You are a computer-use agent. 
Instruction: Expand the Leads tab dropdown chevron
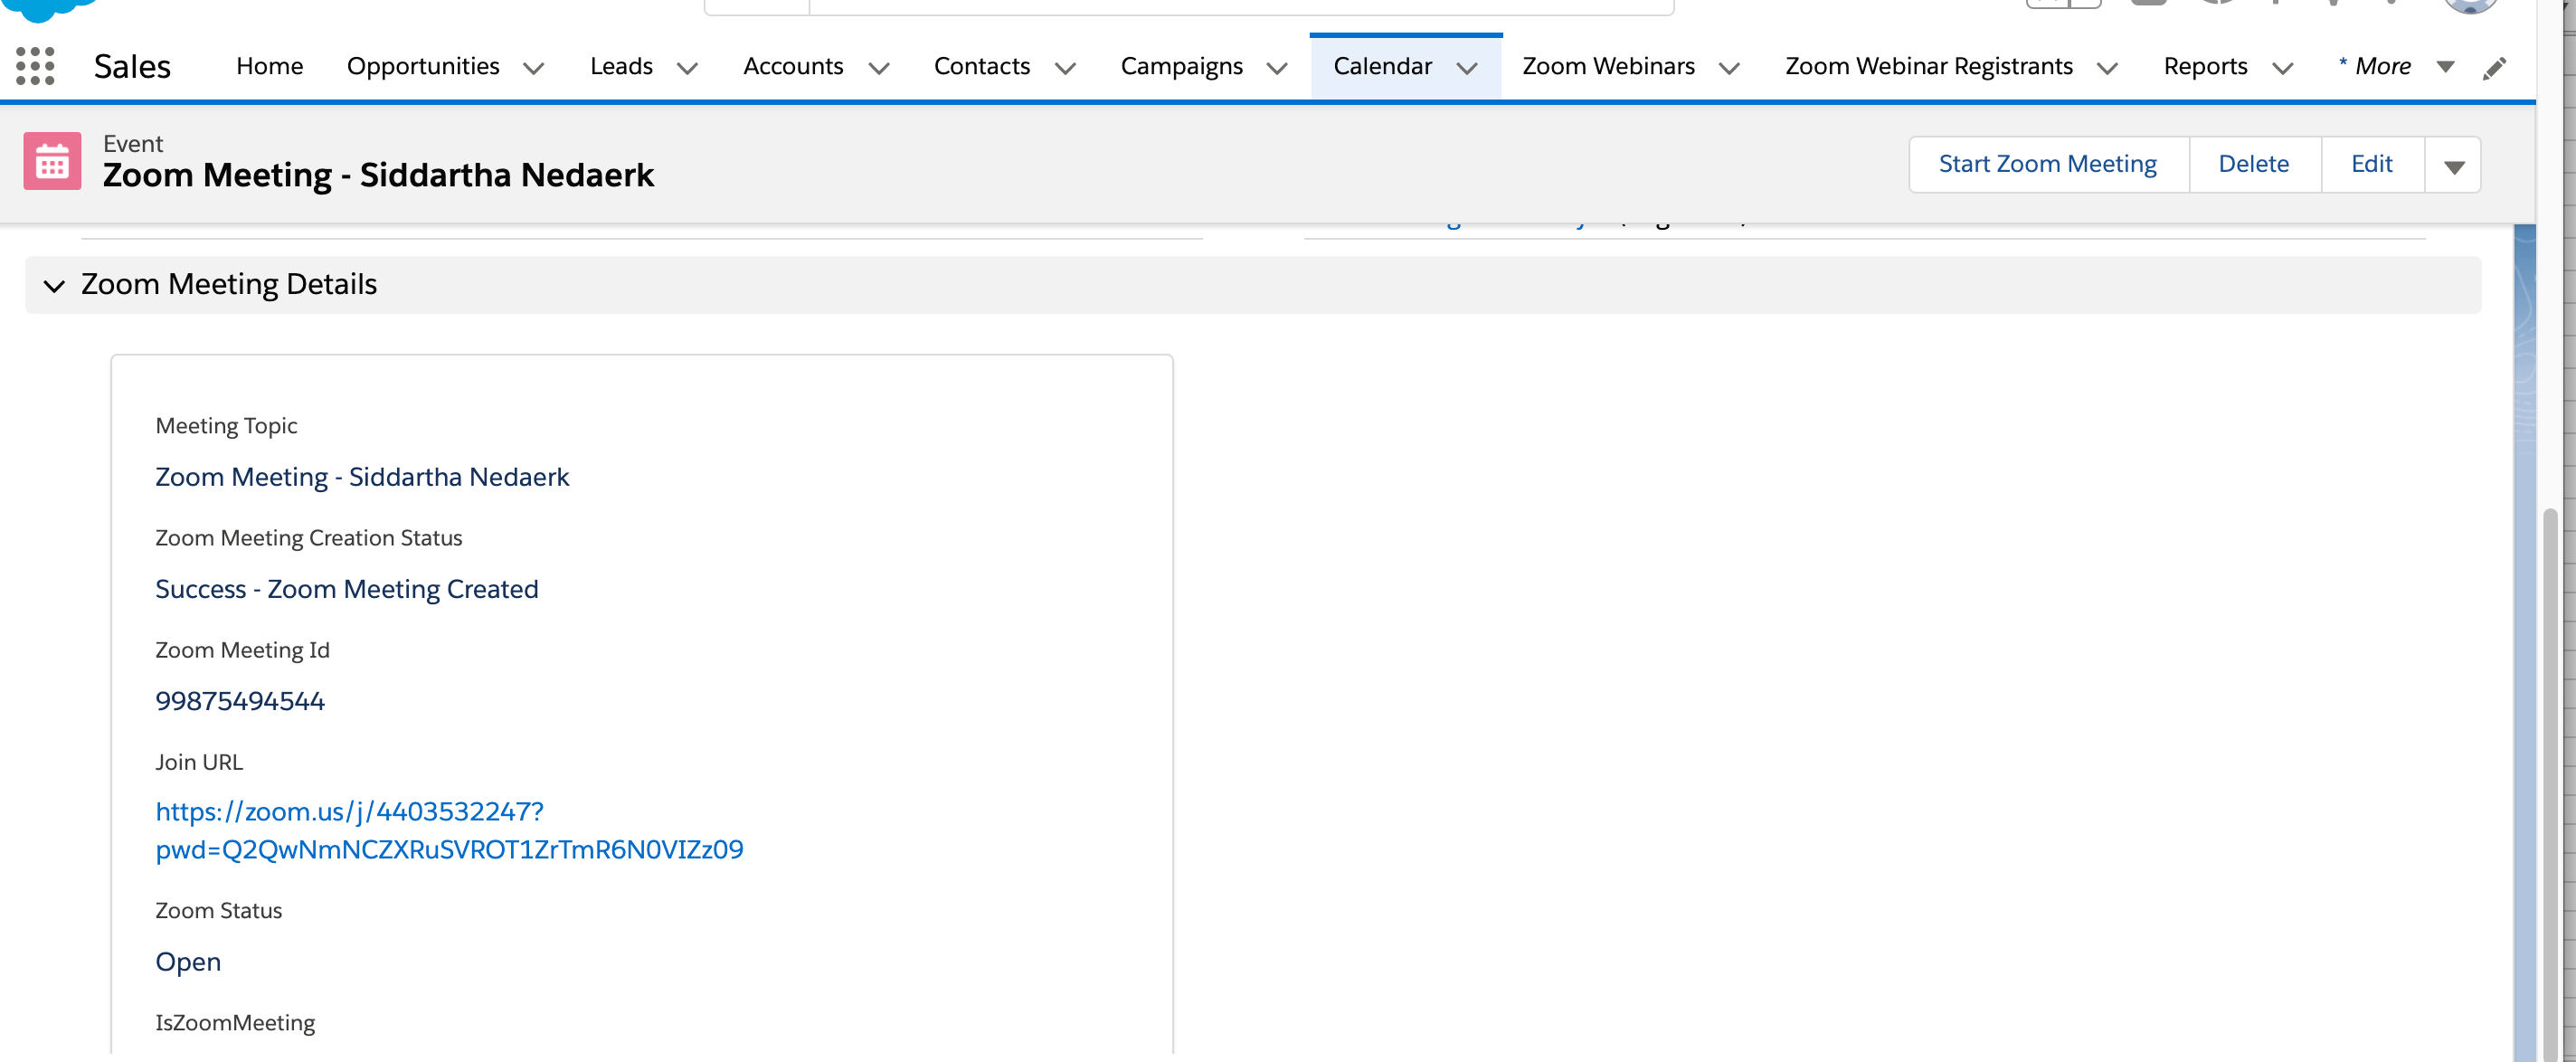687,68
